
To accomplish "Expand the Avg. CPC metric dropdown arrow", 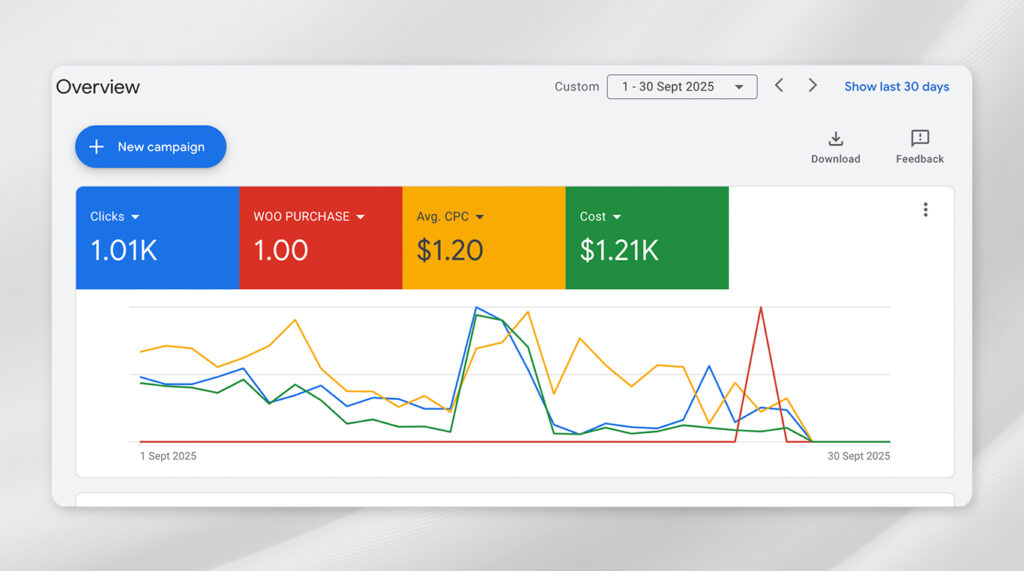I will click(480, 217).
